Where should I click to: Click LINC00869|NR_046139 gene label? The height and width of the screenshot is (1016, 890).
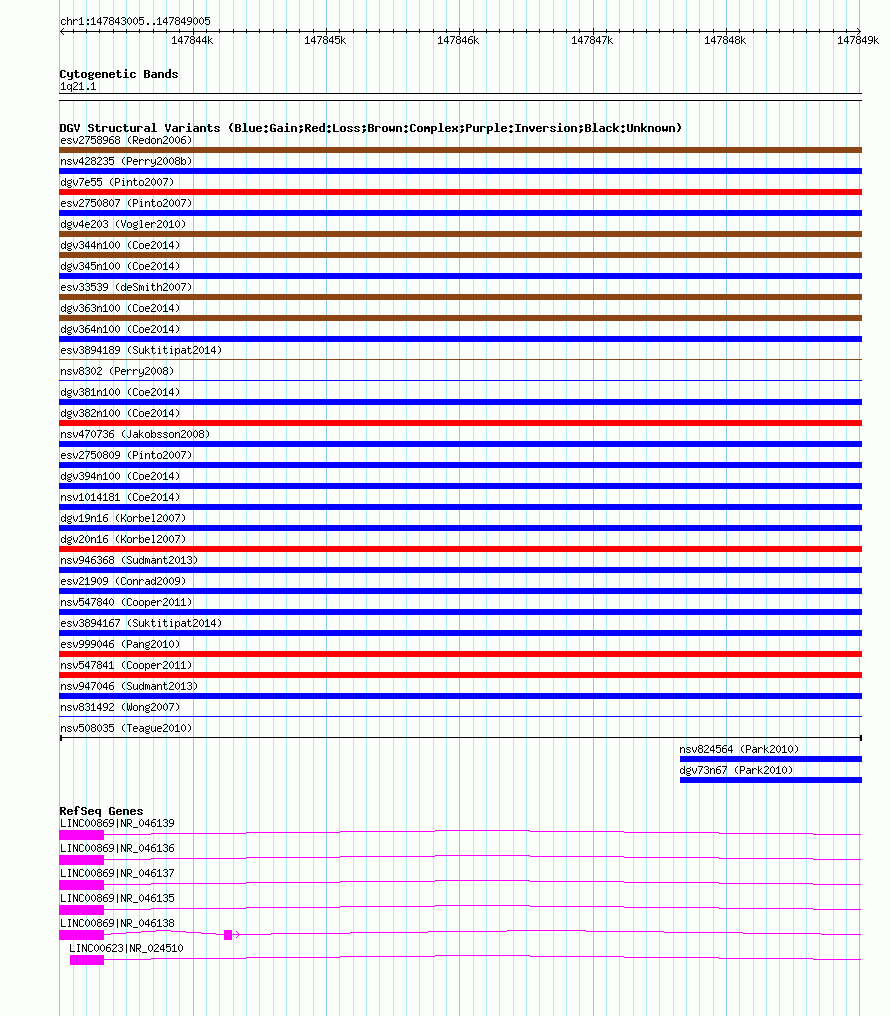pyautogui.click(x=117, y=823)
